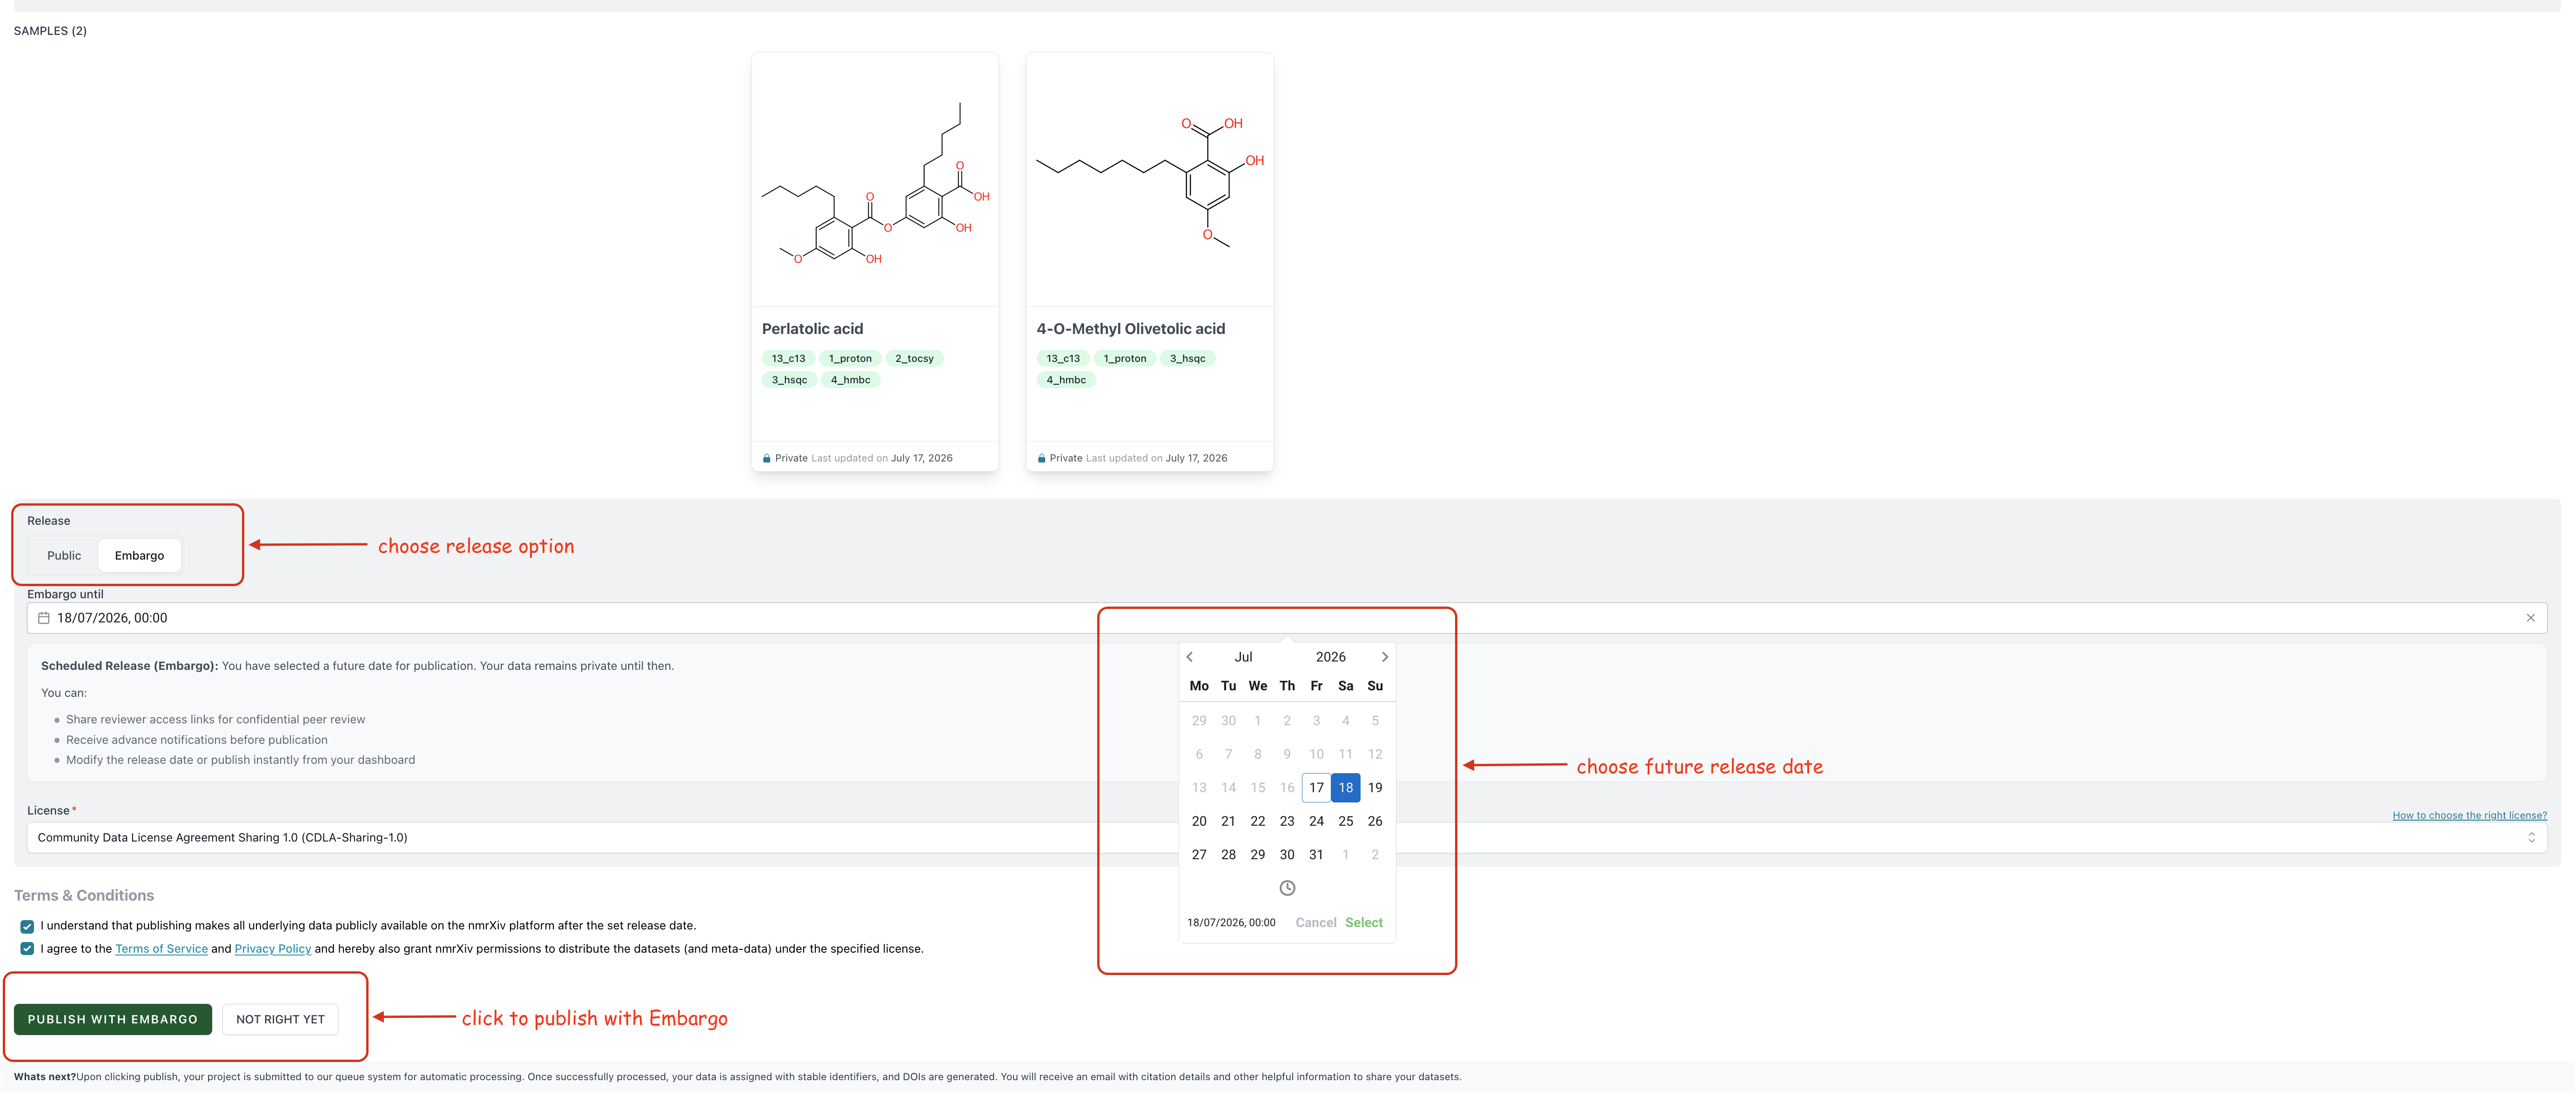Edit the Embargo until date field
This screenshot has height=1109, width=2576.
pyautogui.click(x=1286, y=618)
